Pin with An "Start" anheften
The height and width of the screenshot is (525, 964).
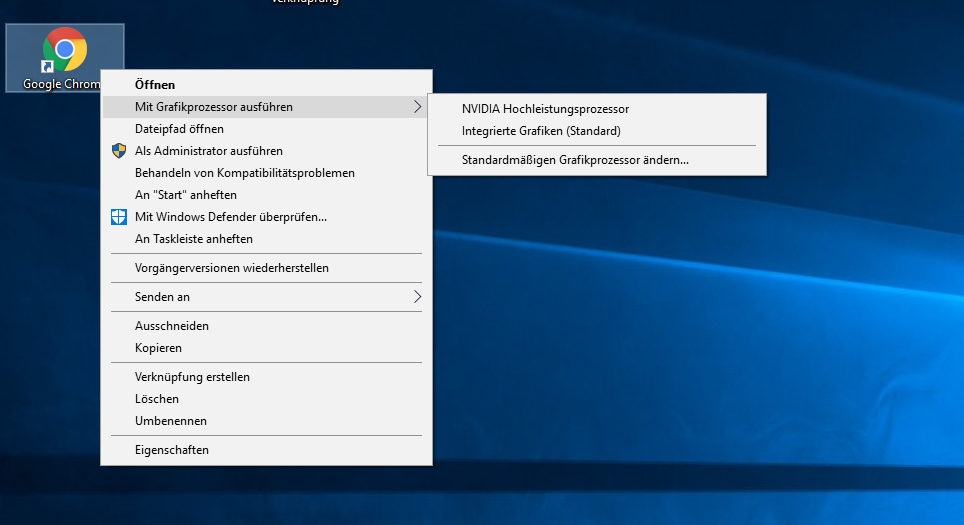266,195
